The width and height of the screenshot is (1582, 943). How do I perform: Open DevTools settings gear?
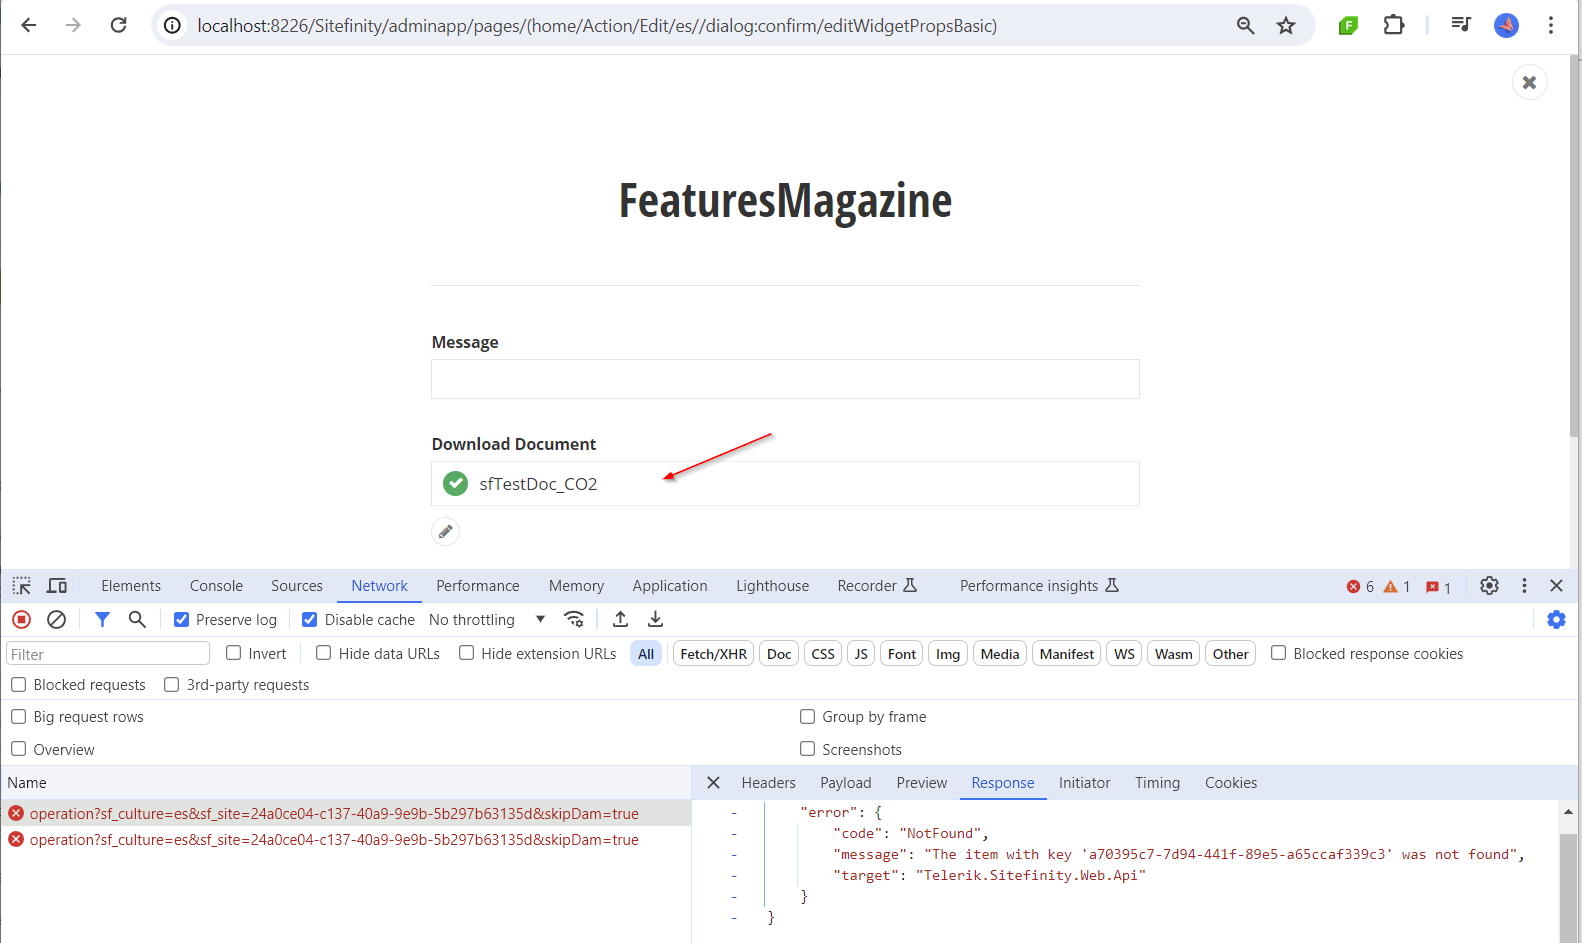click(1489, 586)
